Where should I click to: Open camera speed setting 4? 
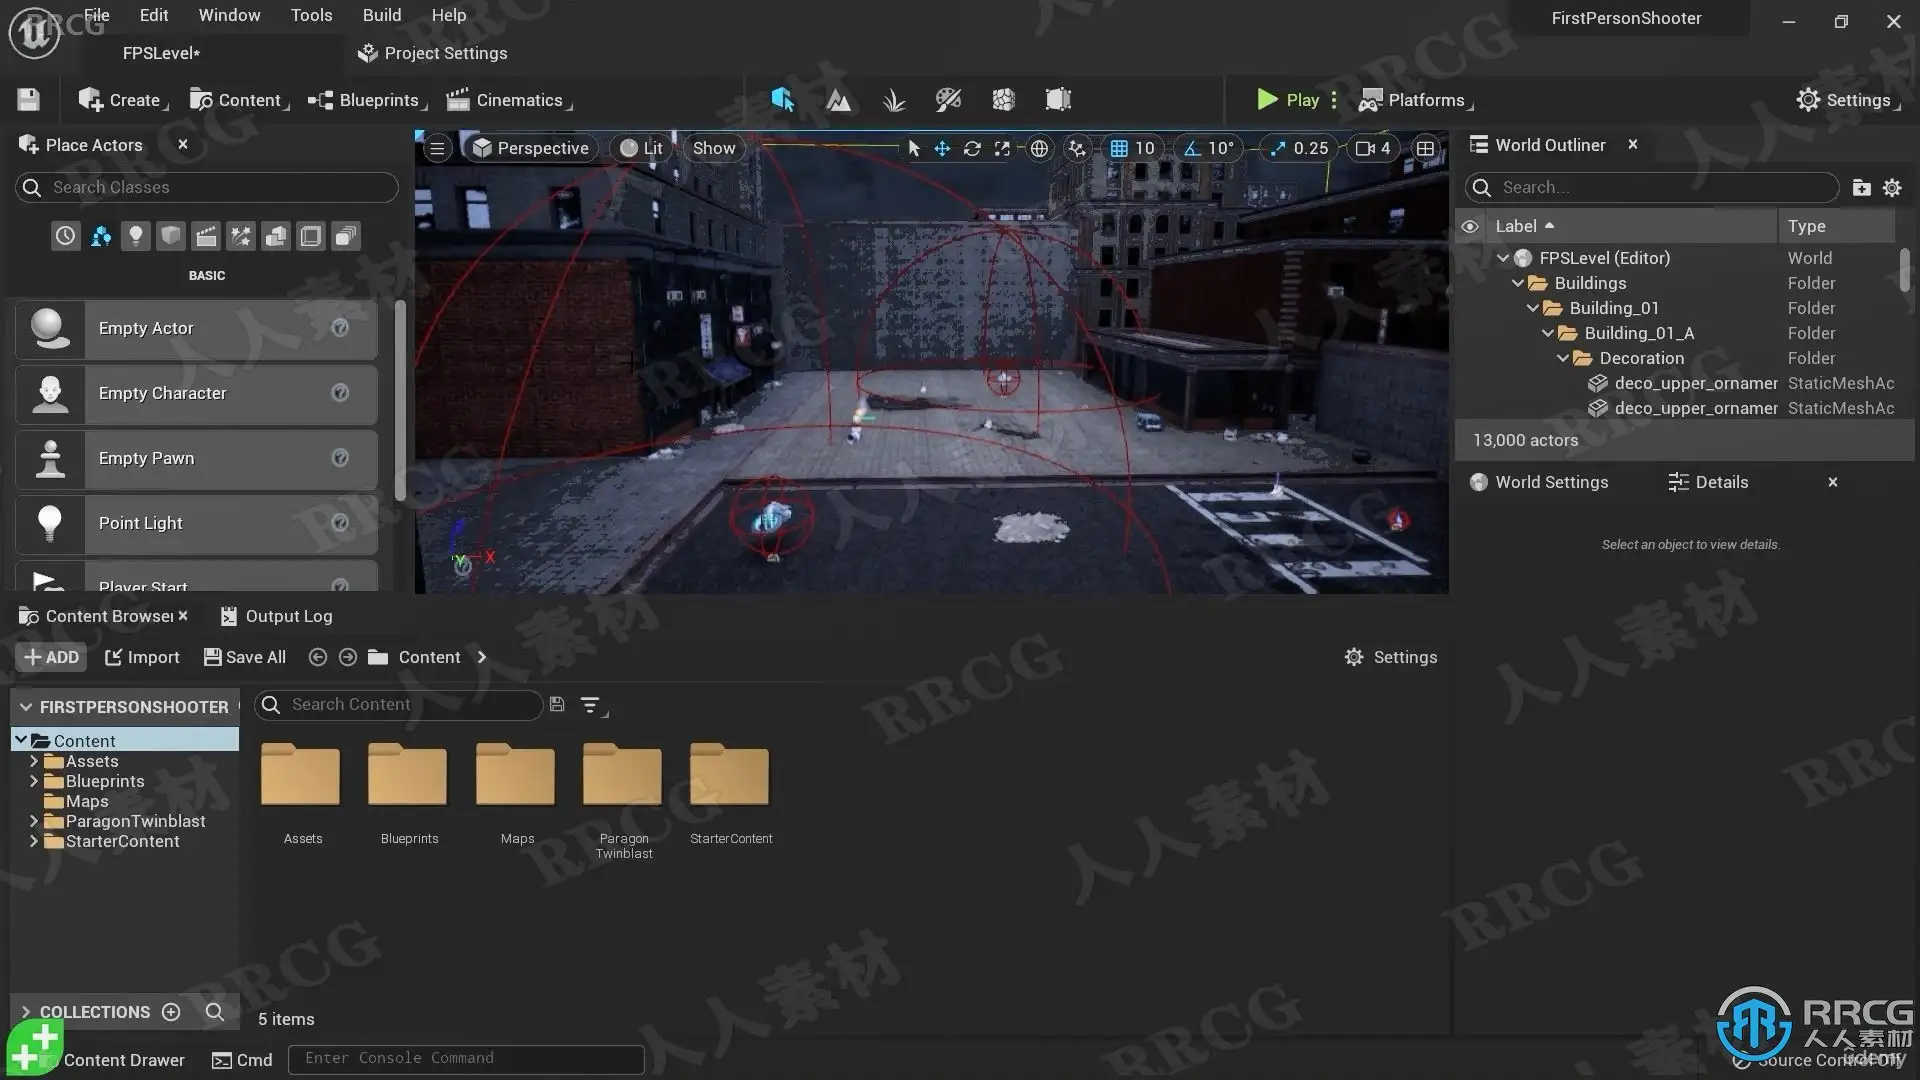point(1373,148)
